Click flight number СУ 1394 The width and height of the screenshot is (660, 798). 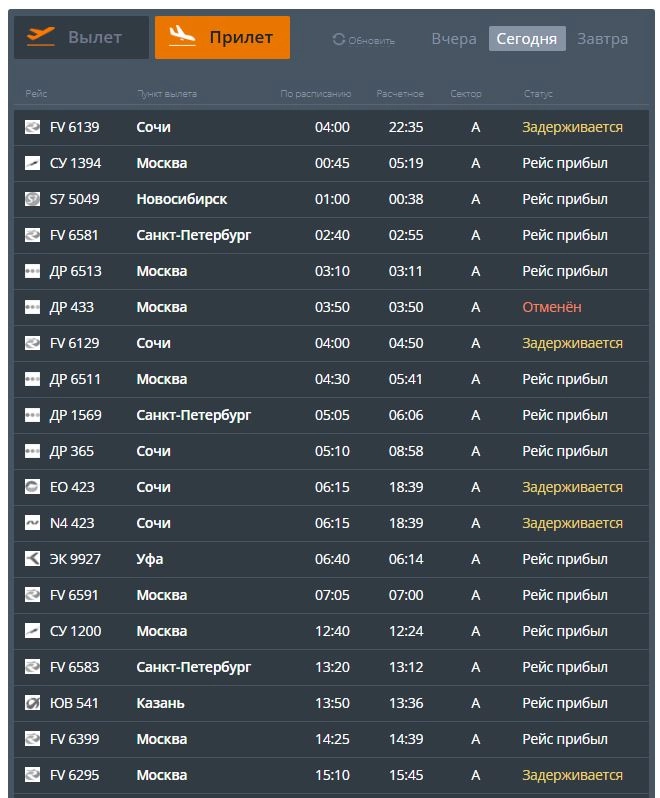point(75,163)
